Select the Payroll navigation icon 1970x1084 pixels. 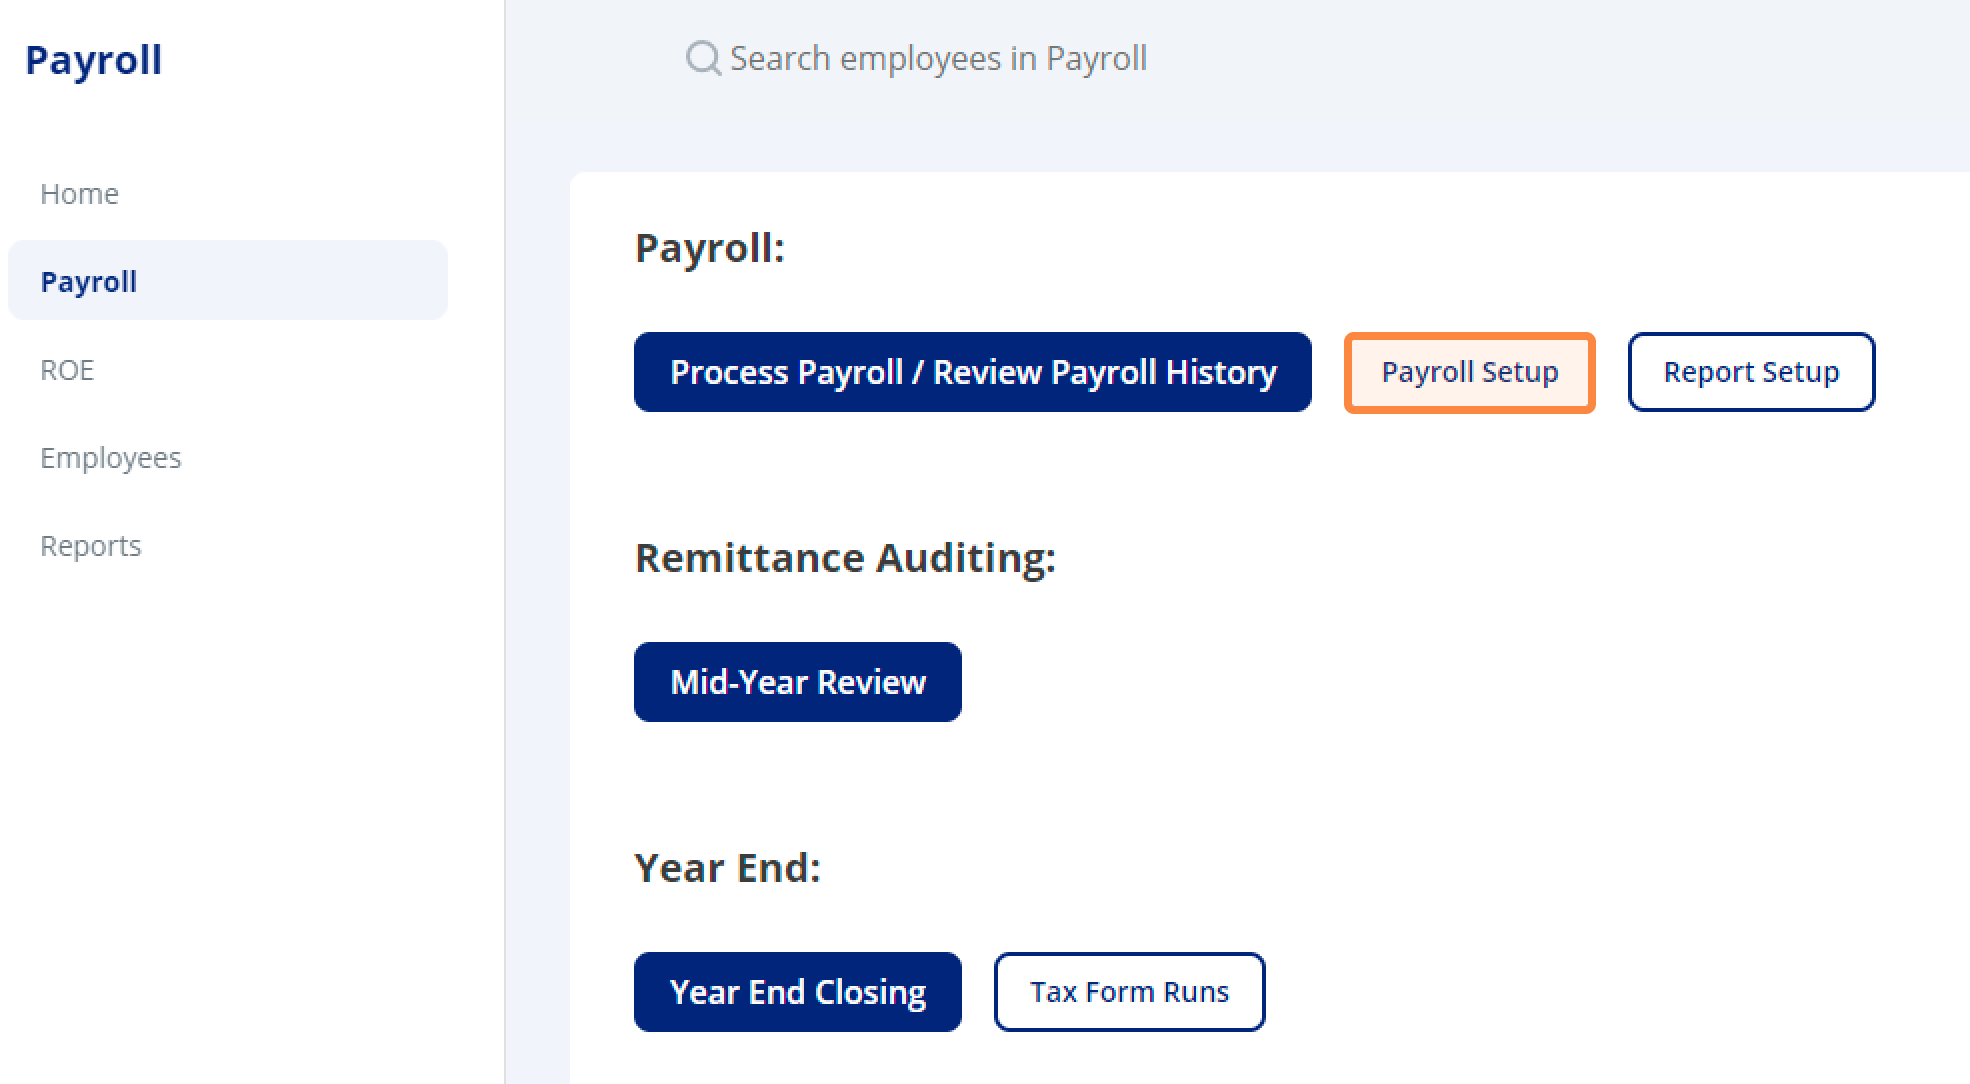(x=227, y=280)
